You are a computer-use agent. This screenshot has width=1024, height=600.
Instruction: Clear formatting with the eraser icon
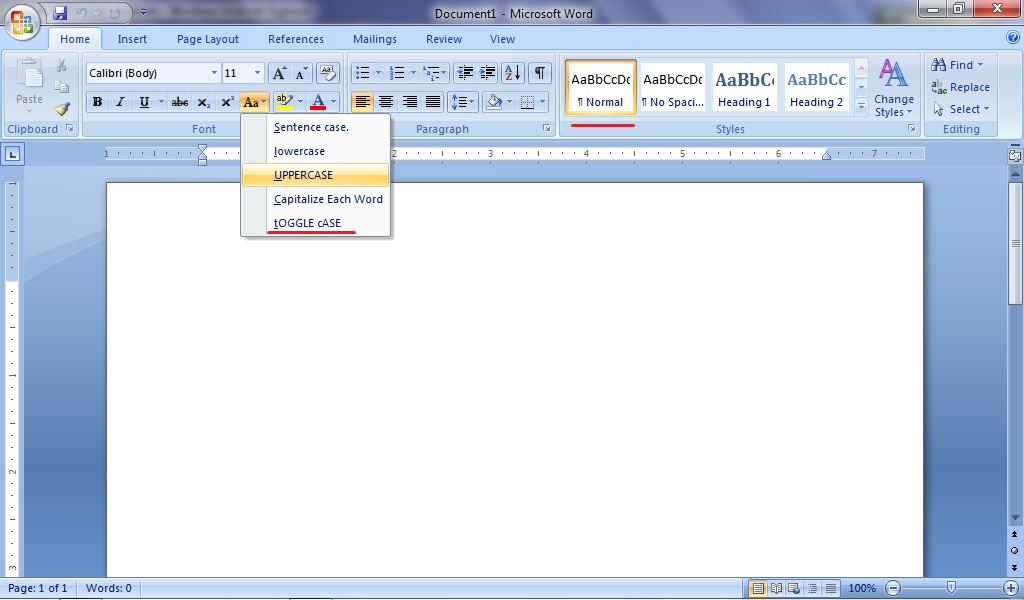tap(327, 73)
